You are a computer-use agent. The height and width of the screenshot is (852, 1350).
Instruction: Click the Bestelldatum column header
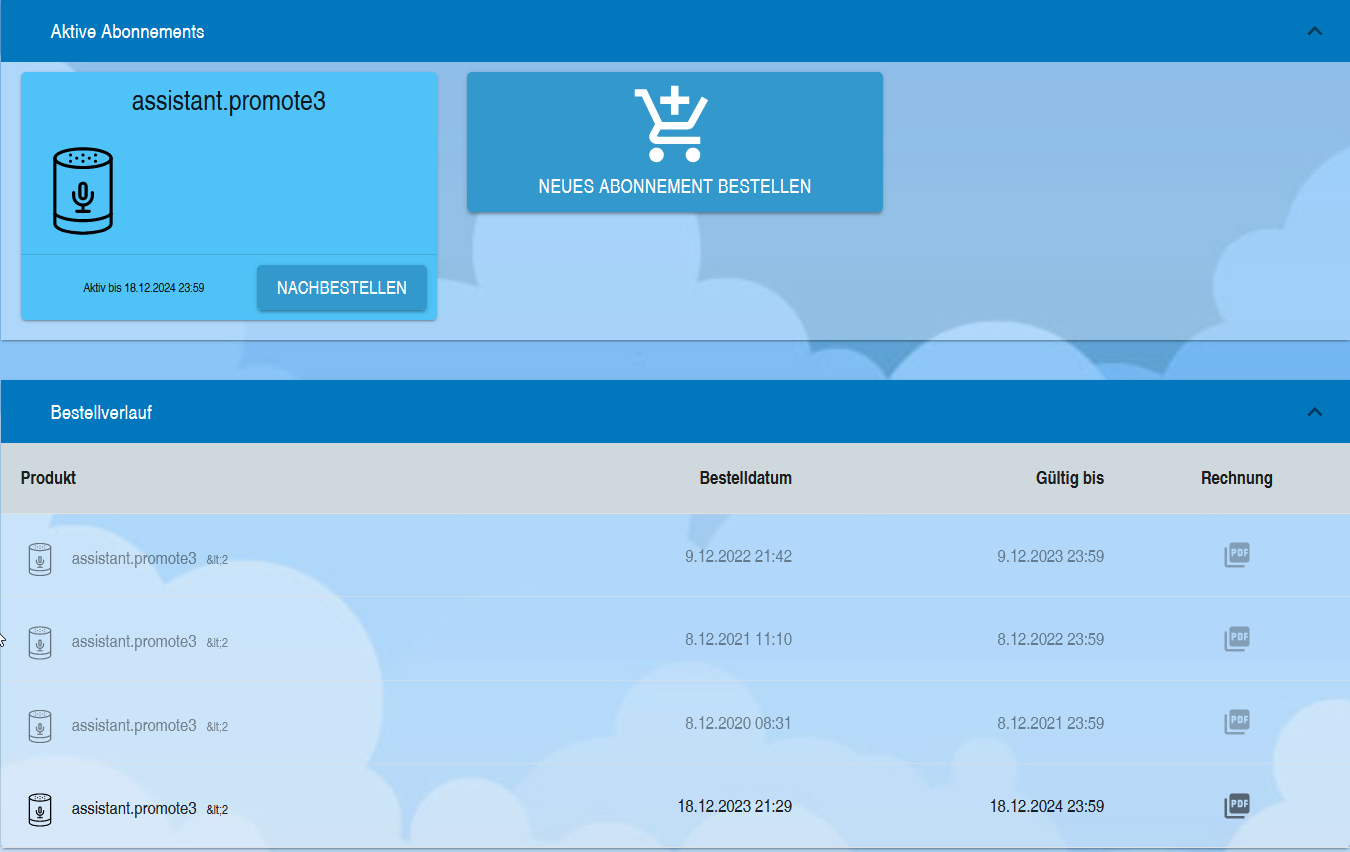[x=746, y=478]
